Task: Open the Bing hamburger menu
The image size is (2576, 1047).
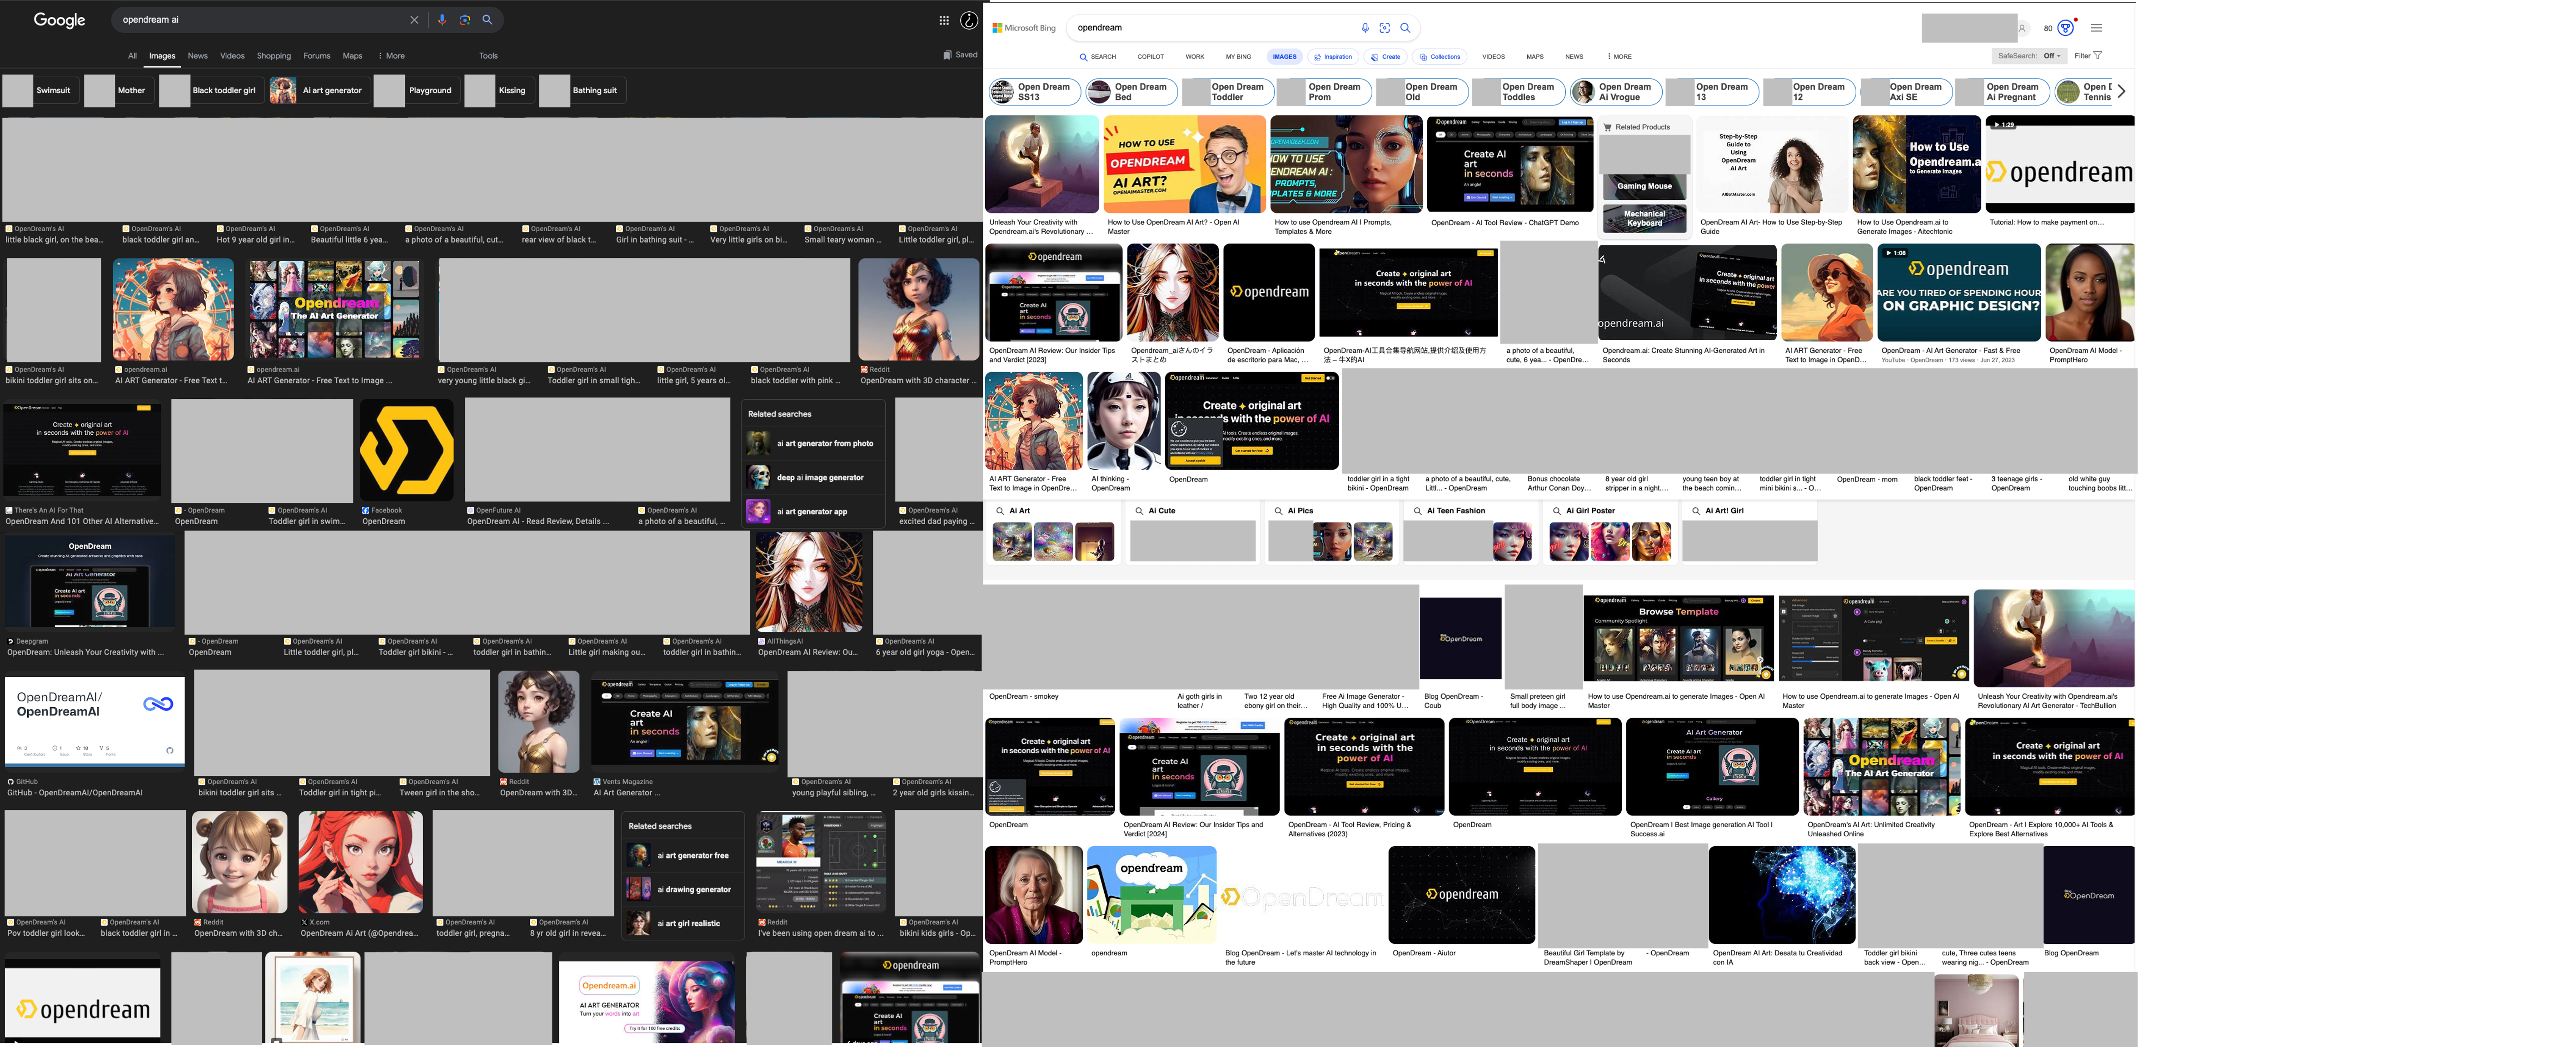Action: 2097,28
